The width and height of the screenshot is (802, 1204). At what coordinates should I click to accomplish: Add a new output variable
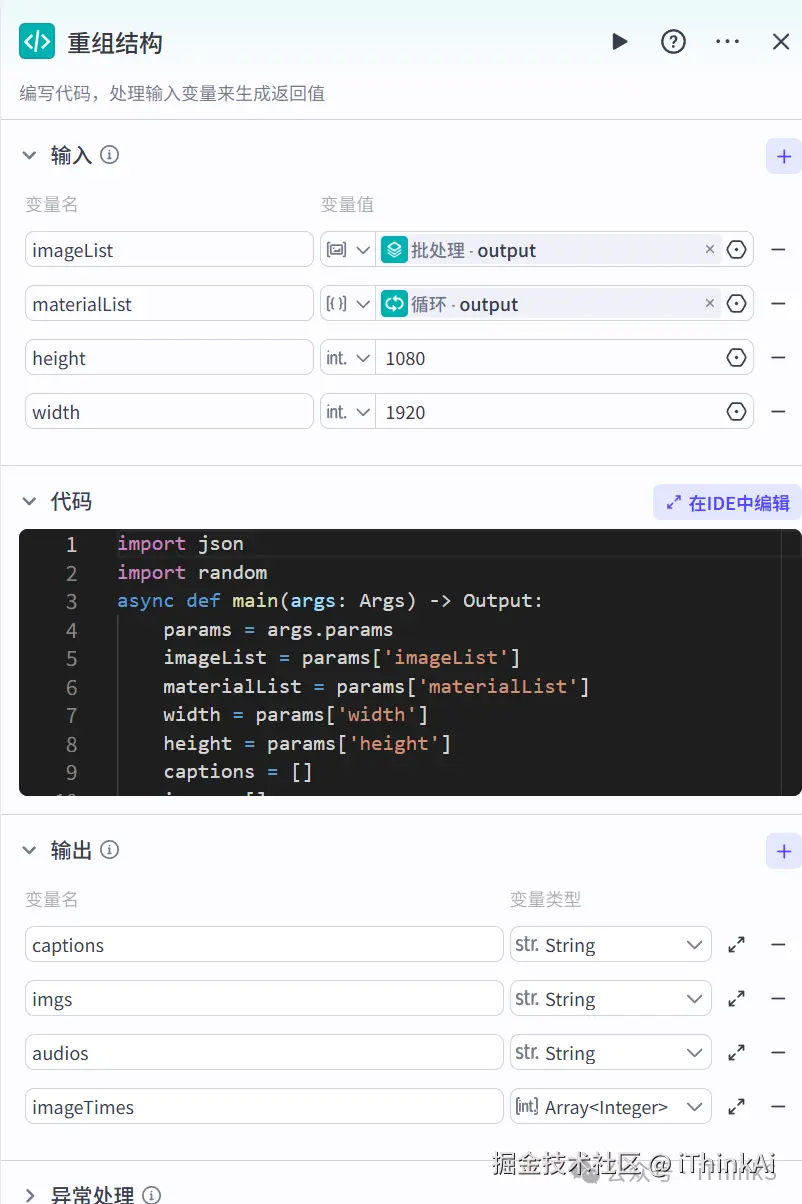pyautogui.click(x=783, y=851)
